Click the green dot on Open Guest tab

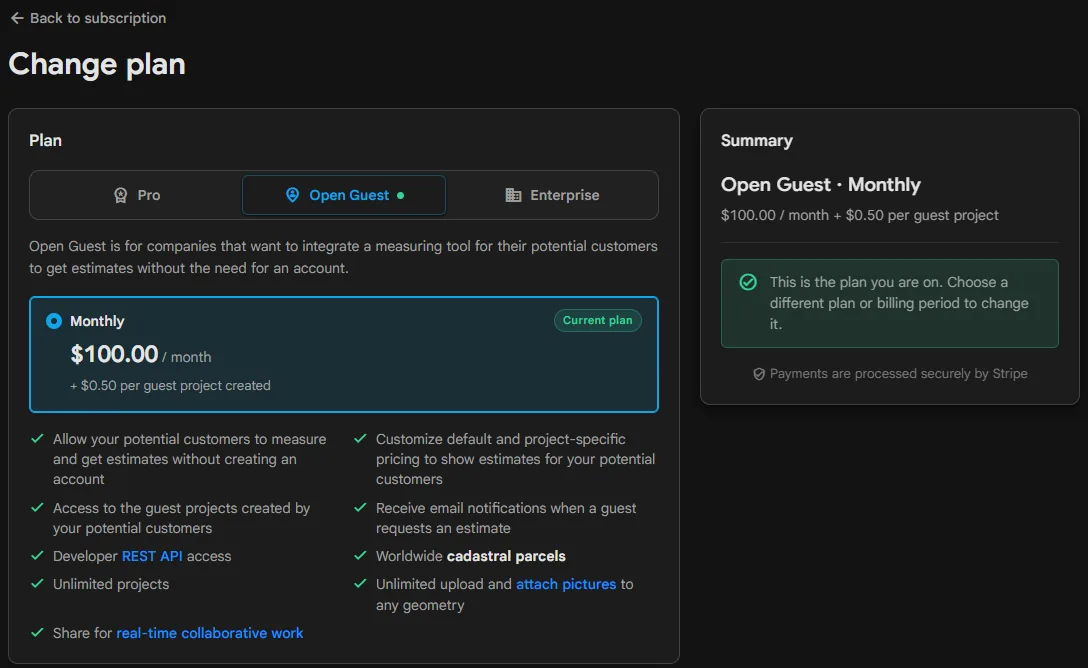tap(400, 196)
